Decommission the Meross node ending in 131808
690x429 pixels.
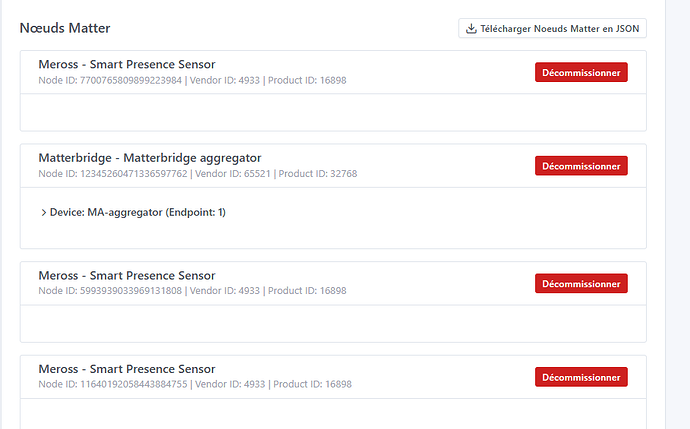pyautogui.click(x=581, y=283)
